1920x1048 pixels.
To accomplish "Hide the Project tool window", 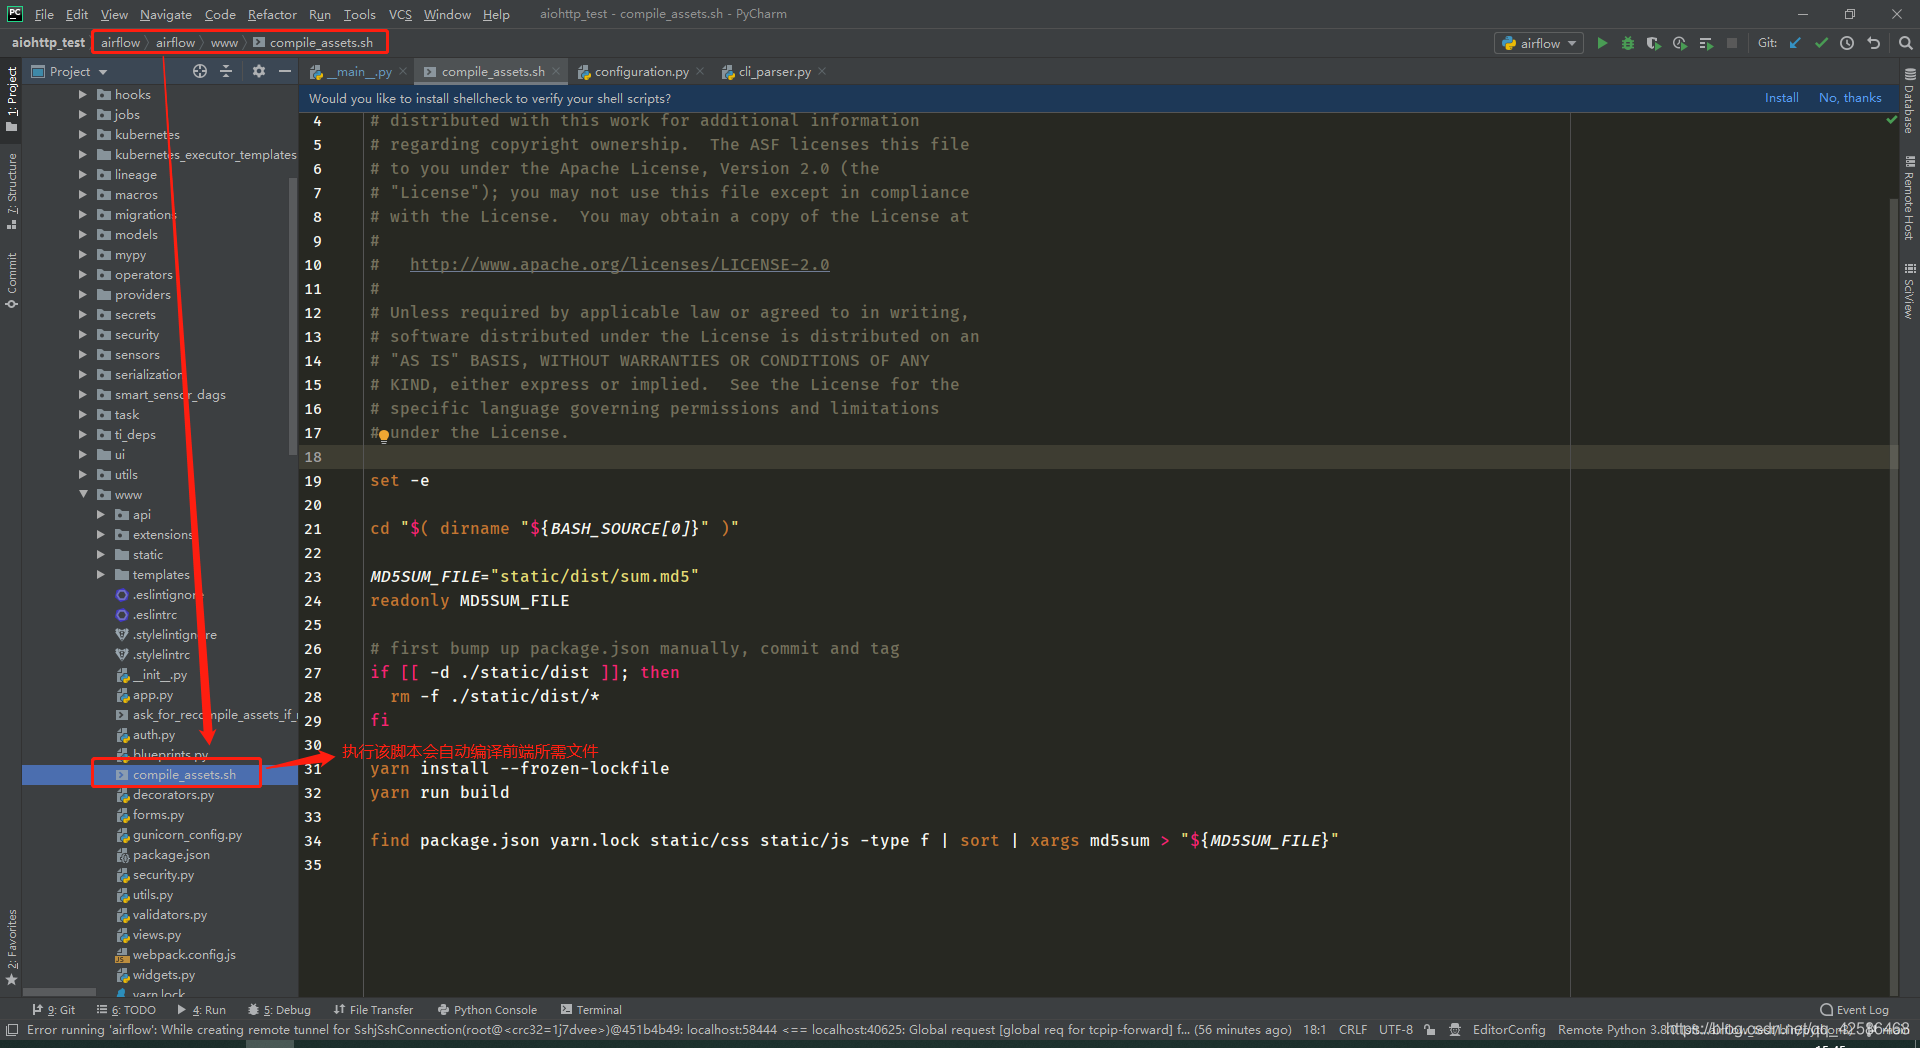I will 285,71.
